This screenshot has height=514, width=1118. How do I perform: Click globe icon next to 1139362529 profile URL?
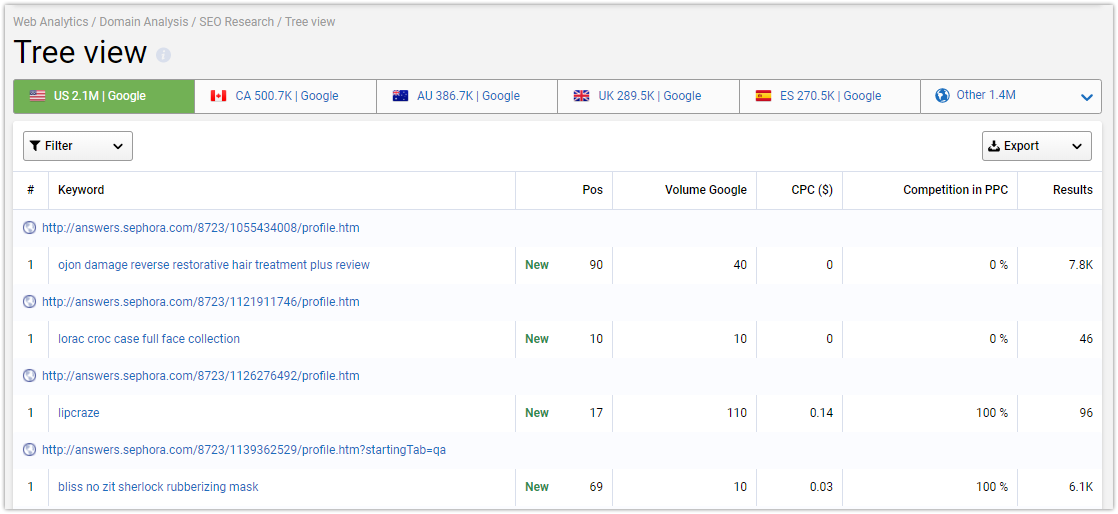pos(29,450)
